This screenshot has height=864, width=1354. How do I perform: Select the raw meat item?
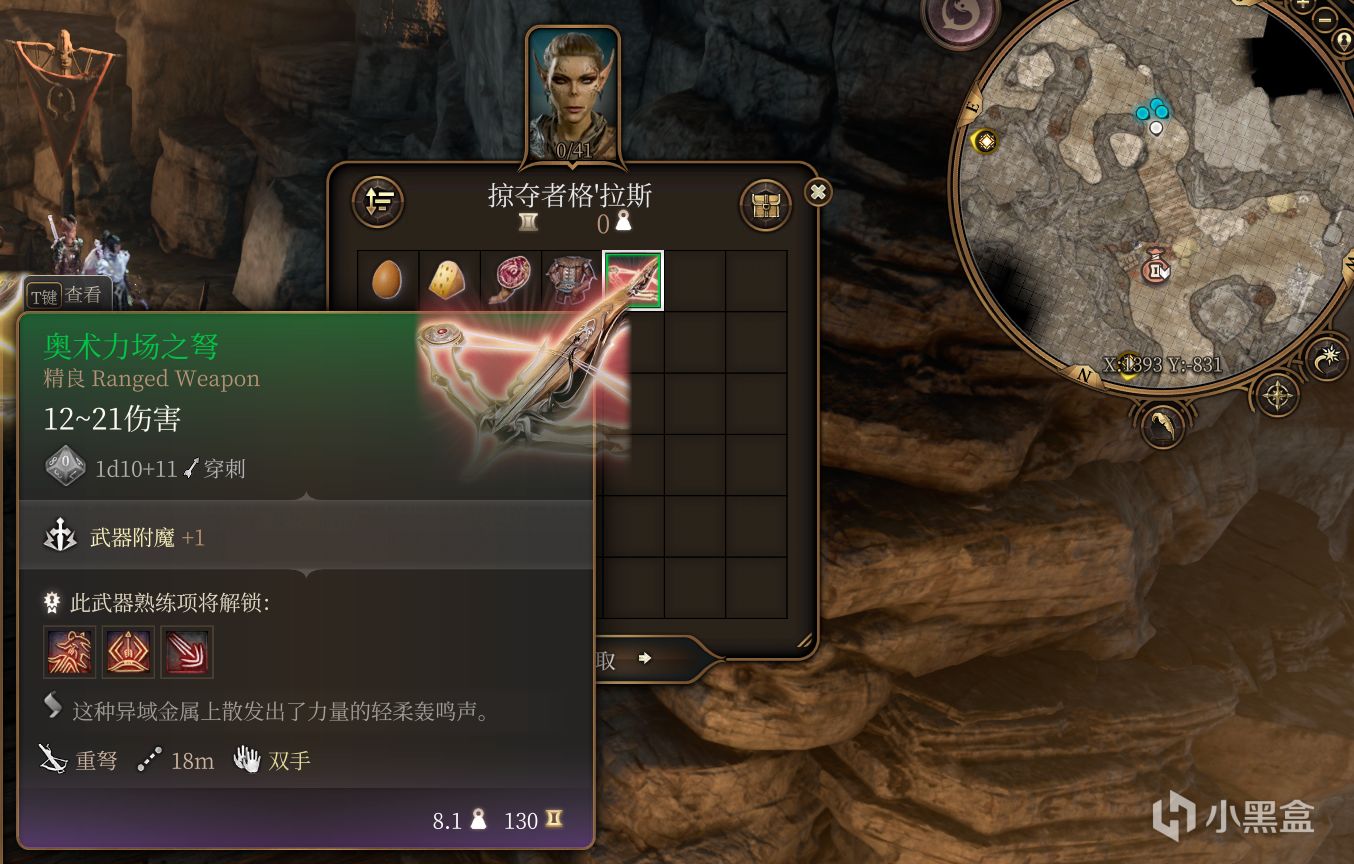pyautogui.click(x=510, y=280)
